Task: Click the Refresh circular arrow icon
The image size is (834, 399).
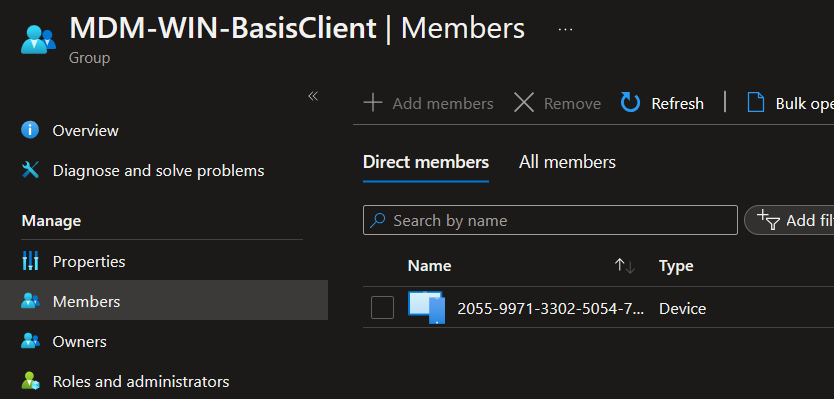Action: coord(630,103)
